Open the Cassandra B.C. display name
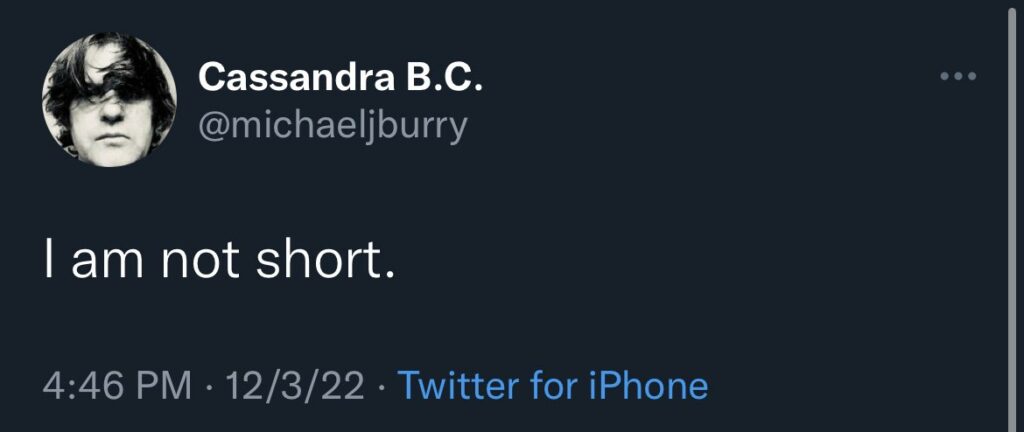Image resolution: width=1024 pixels, height=432 pixels. point(340,77)
